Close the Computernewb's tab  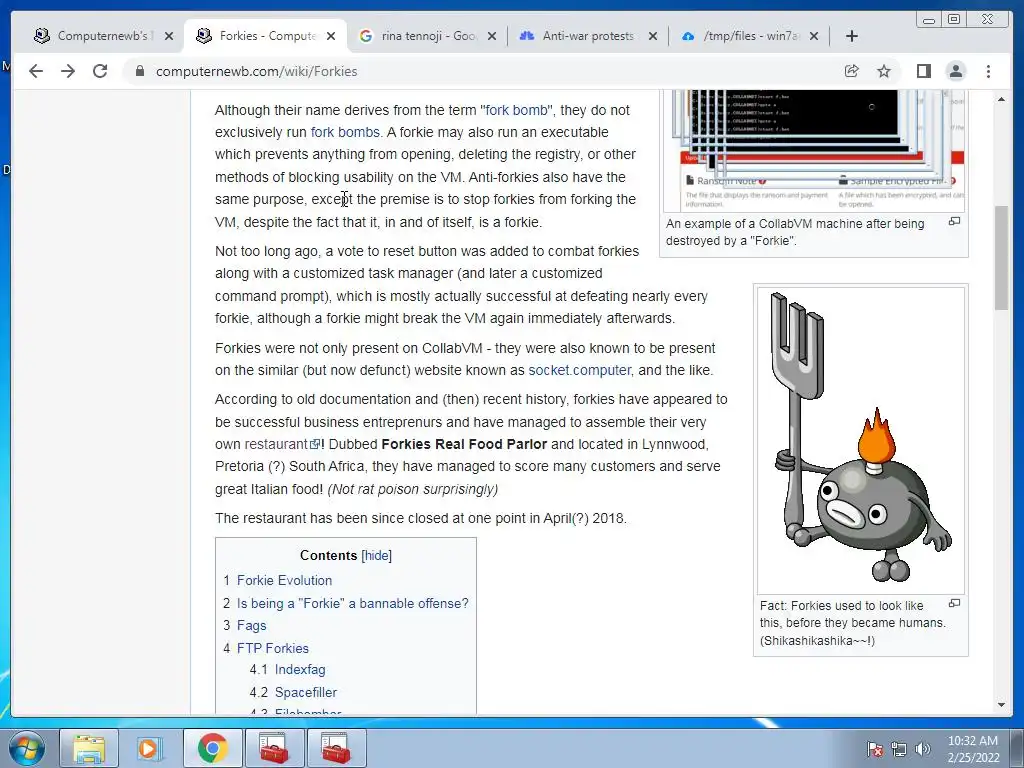(169, 36)
